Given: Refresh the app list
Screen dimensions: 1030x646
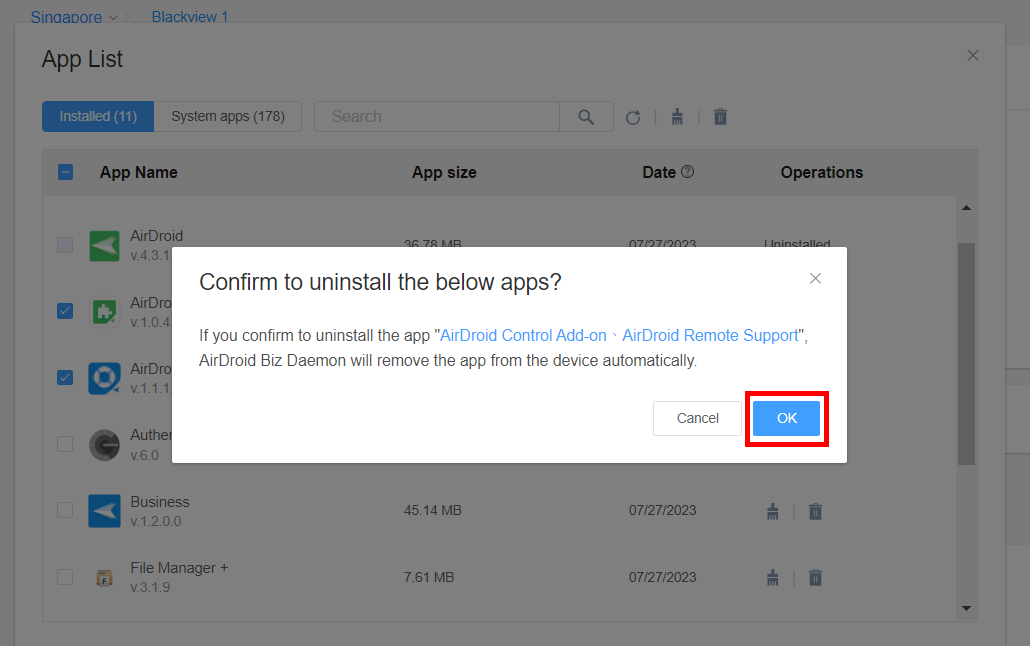Looking at the screenshot, I should (633, 118).
